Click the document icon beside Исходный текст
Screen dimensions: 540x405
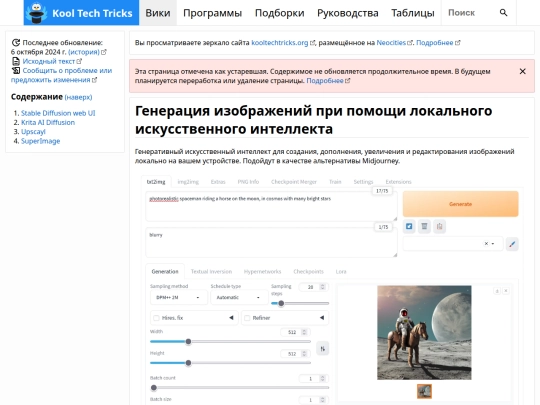click(16, 61)
